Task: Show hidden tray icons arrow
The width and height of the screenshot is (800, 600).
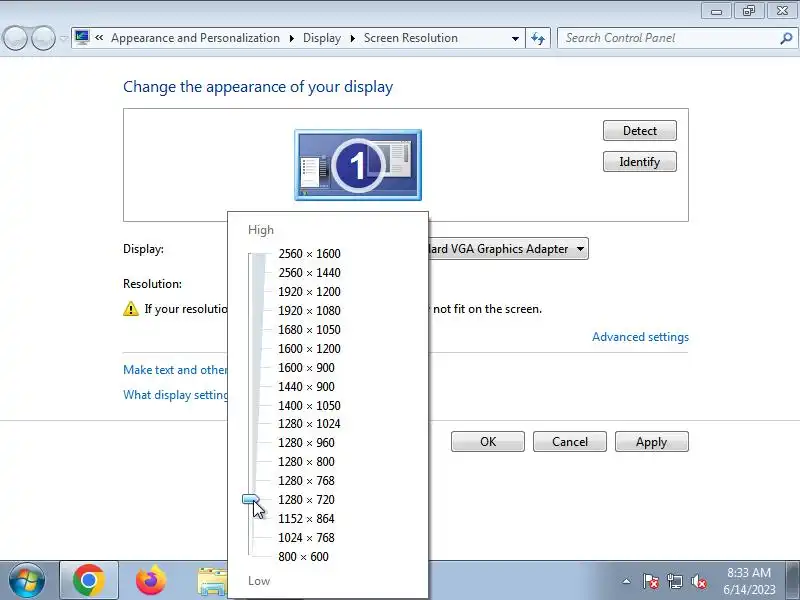Action: click(627, 581)
